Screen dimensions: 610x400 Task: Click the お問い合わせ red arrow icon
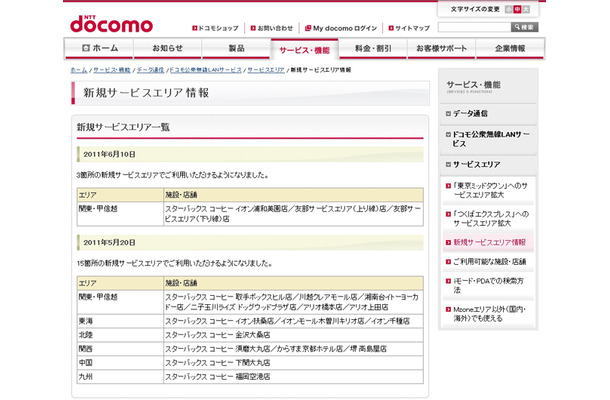[x=253, y=28]
